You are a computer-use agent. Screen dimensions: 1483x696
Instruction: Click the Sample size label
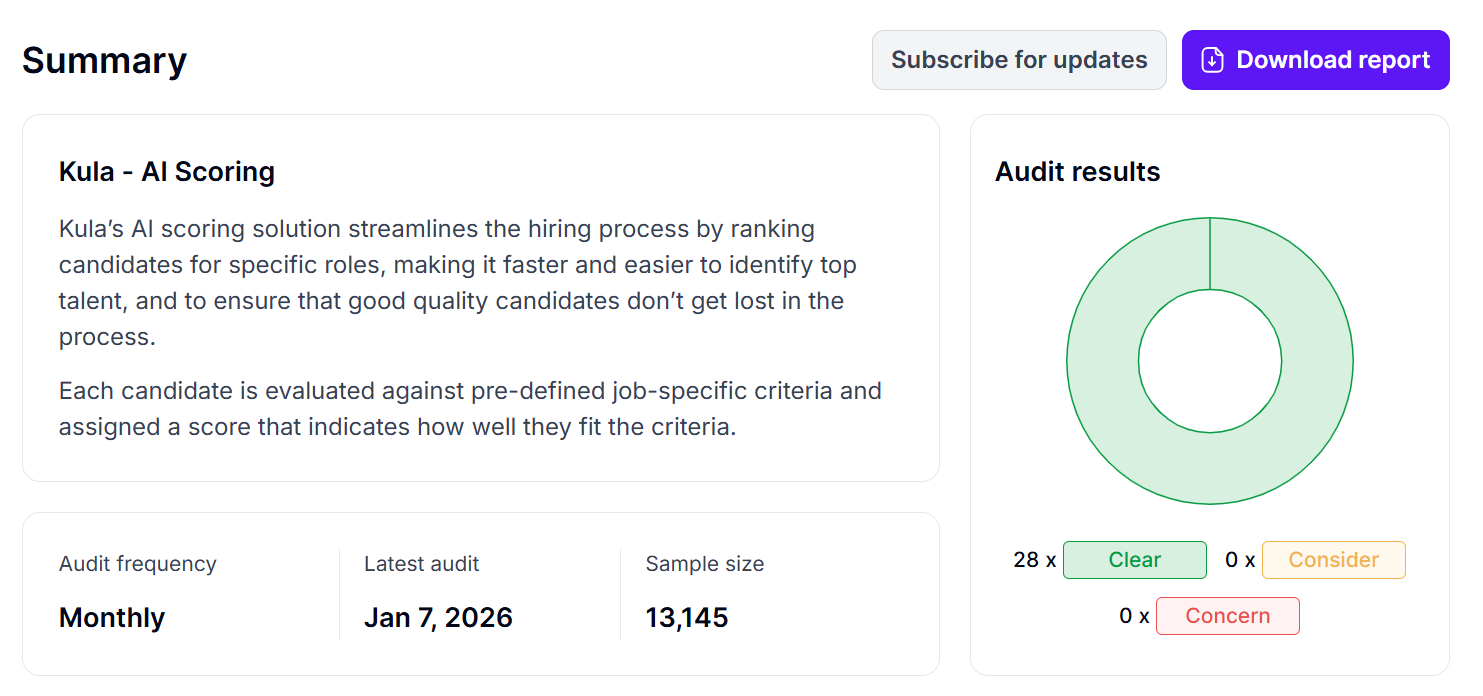coord(704,564)
